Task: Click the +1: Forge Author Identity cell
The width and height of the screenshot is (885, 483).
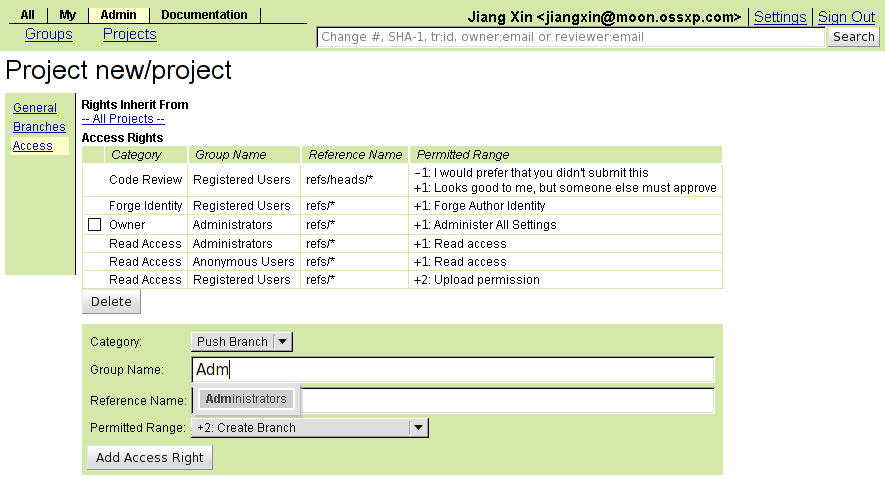Action: (566, 206)
